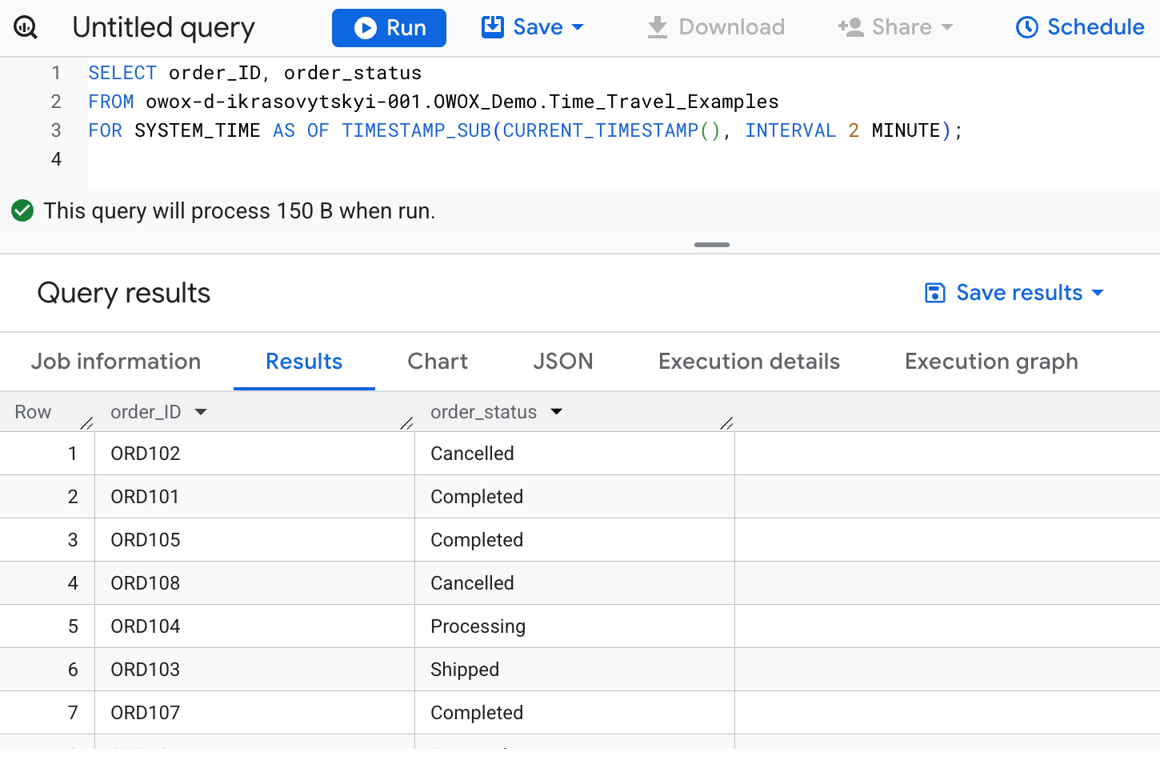1160x768 pixels.
Task: Click the green query validation checkmark icon
Action: click(x=22, y=211)
